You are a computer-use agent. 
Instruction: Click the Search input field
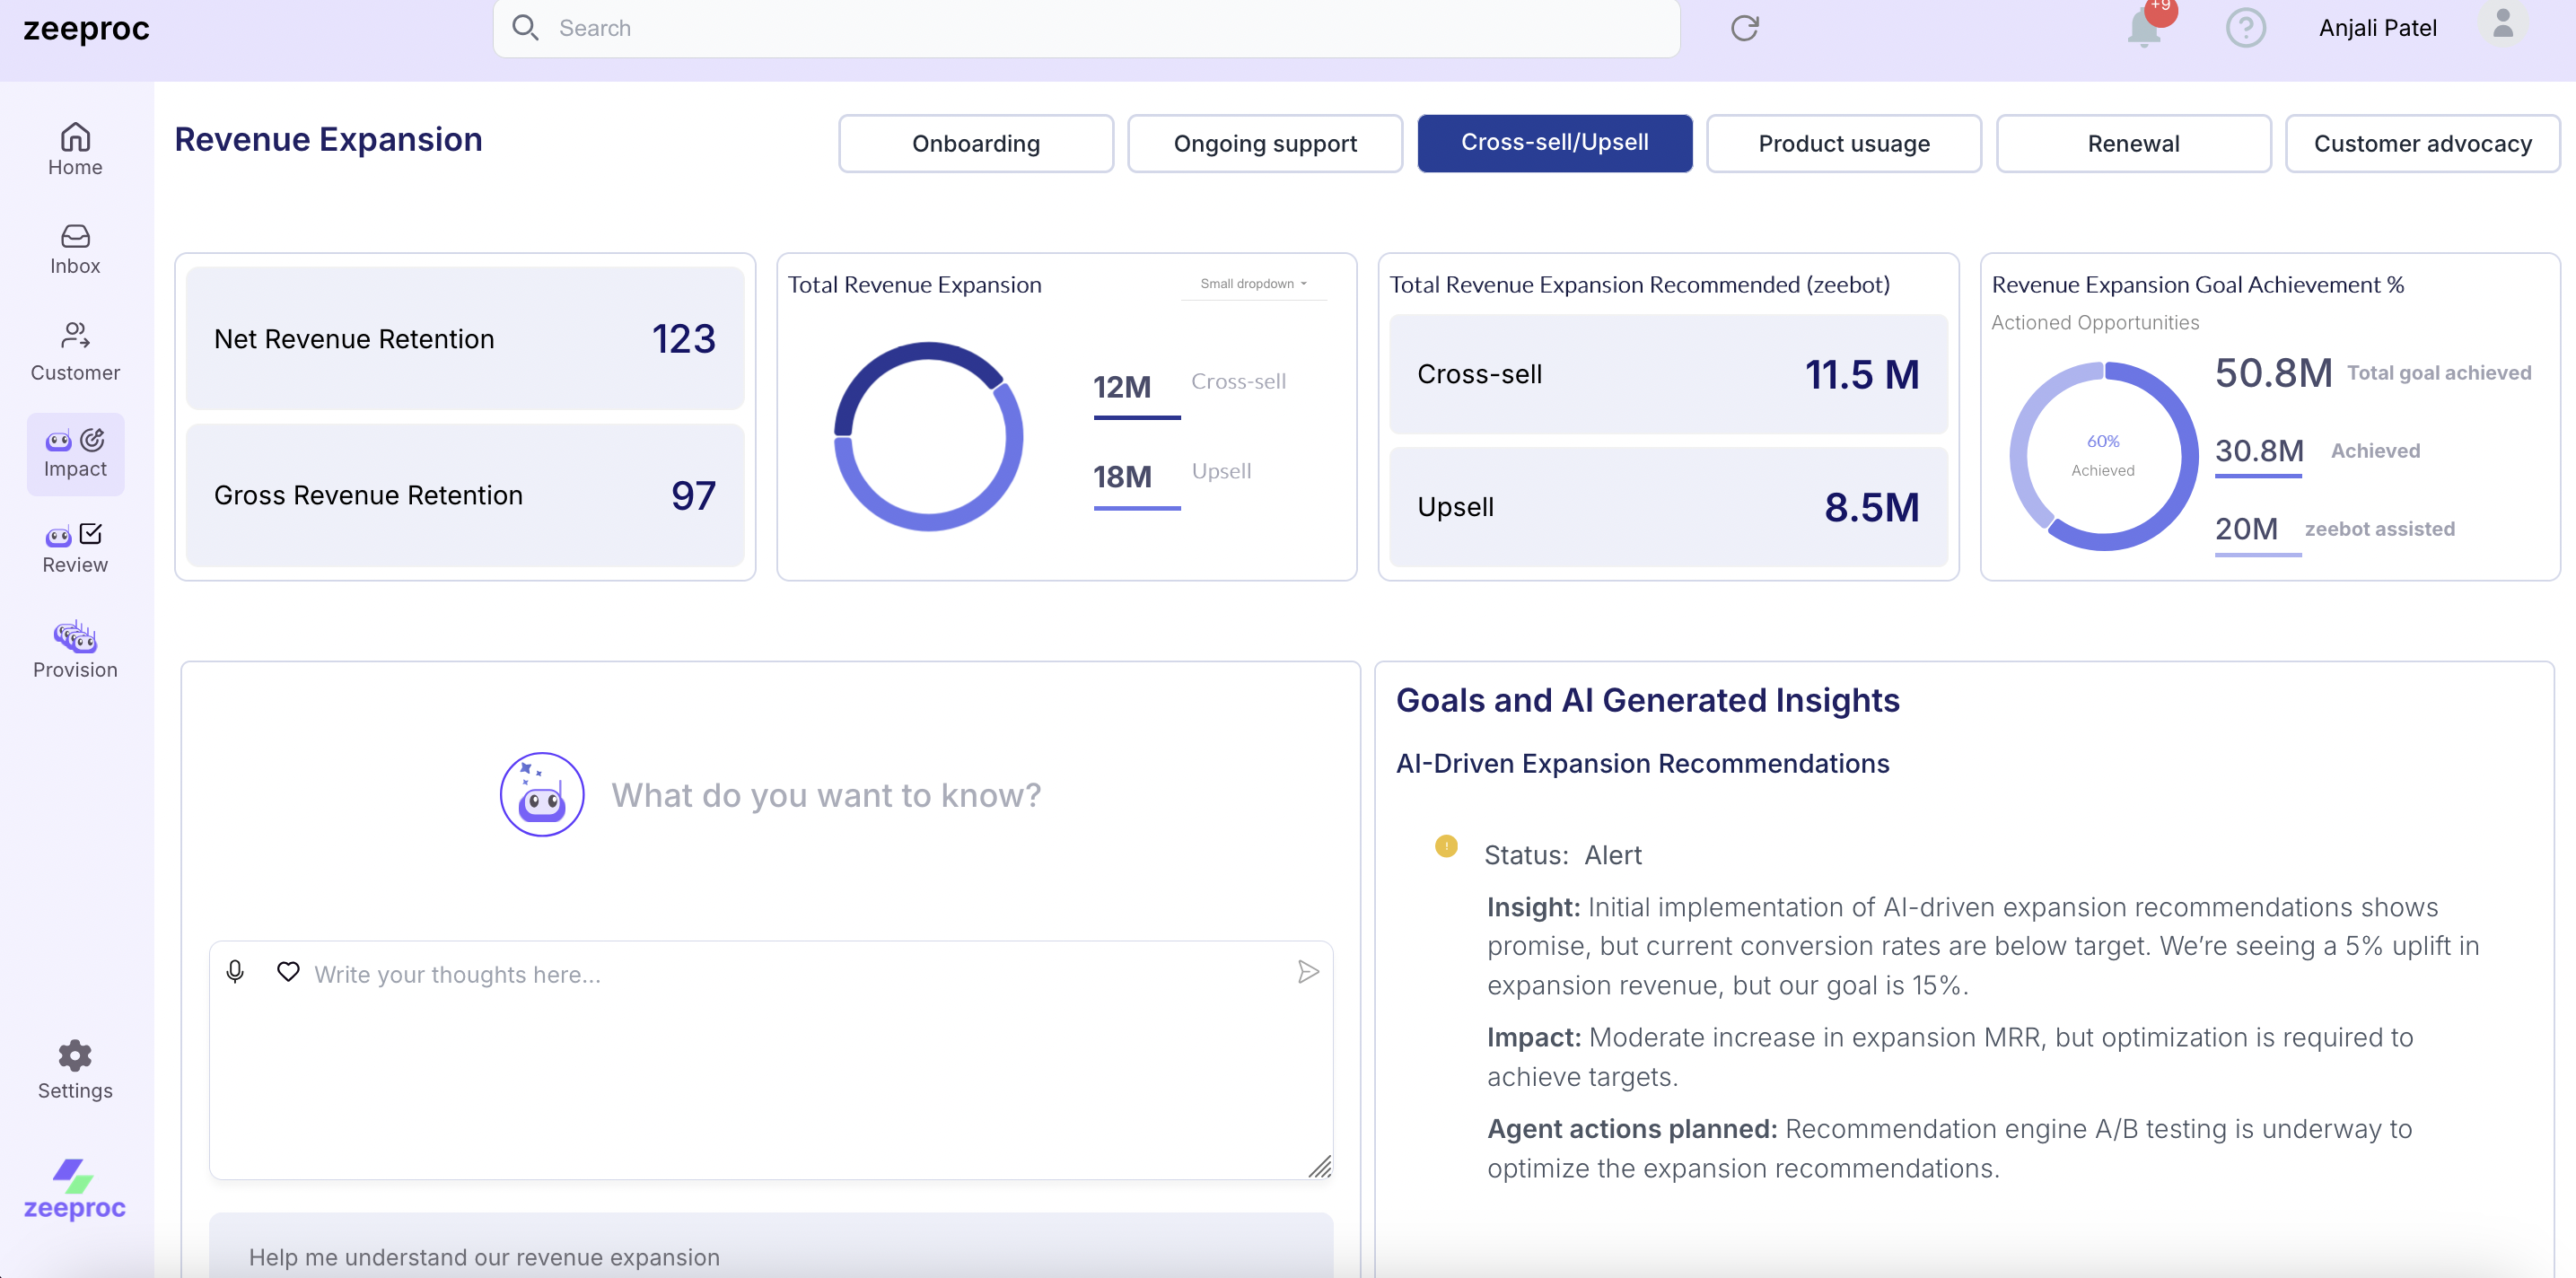click(x=1085, y=28)
